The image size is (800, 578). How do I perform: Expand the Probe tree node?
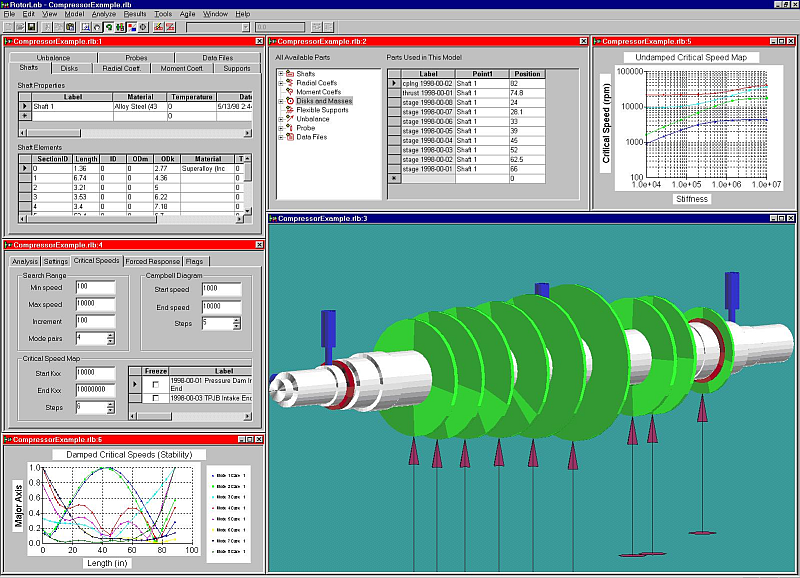281,128
